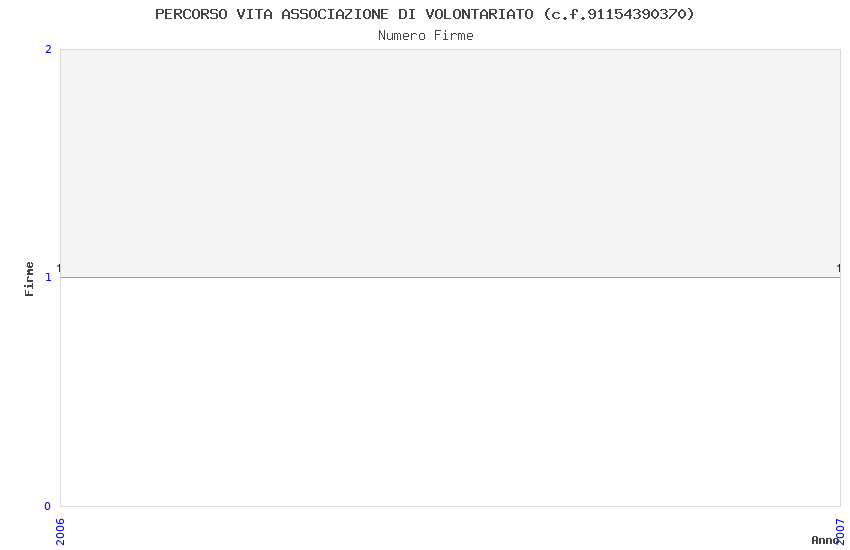
Task: Click the word PERCORSO in the title
Action: tap(191, 15)
